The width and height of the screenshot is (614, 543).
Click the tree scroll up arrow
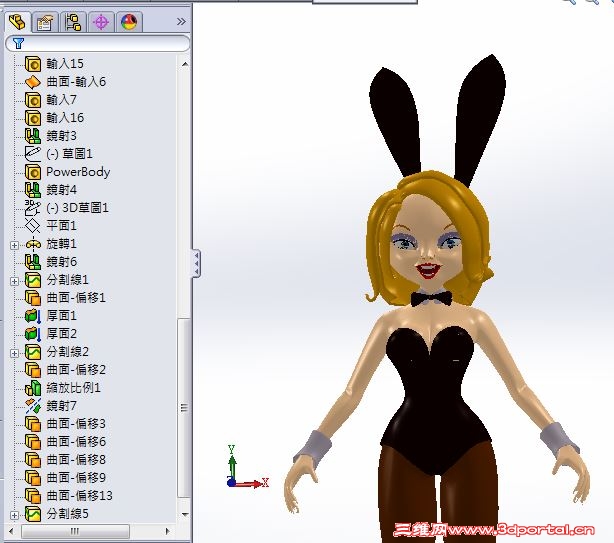[x=185, y=64]
